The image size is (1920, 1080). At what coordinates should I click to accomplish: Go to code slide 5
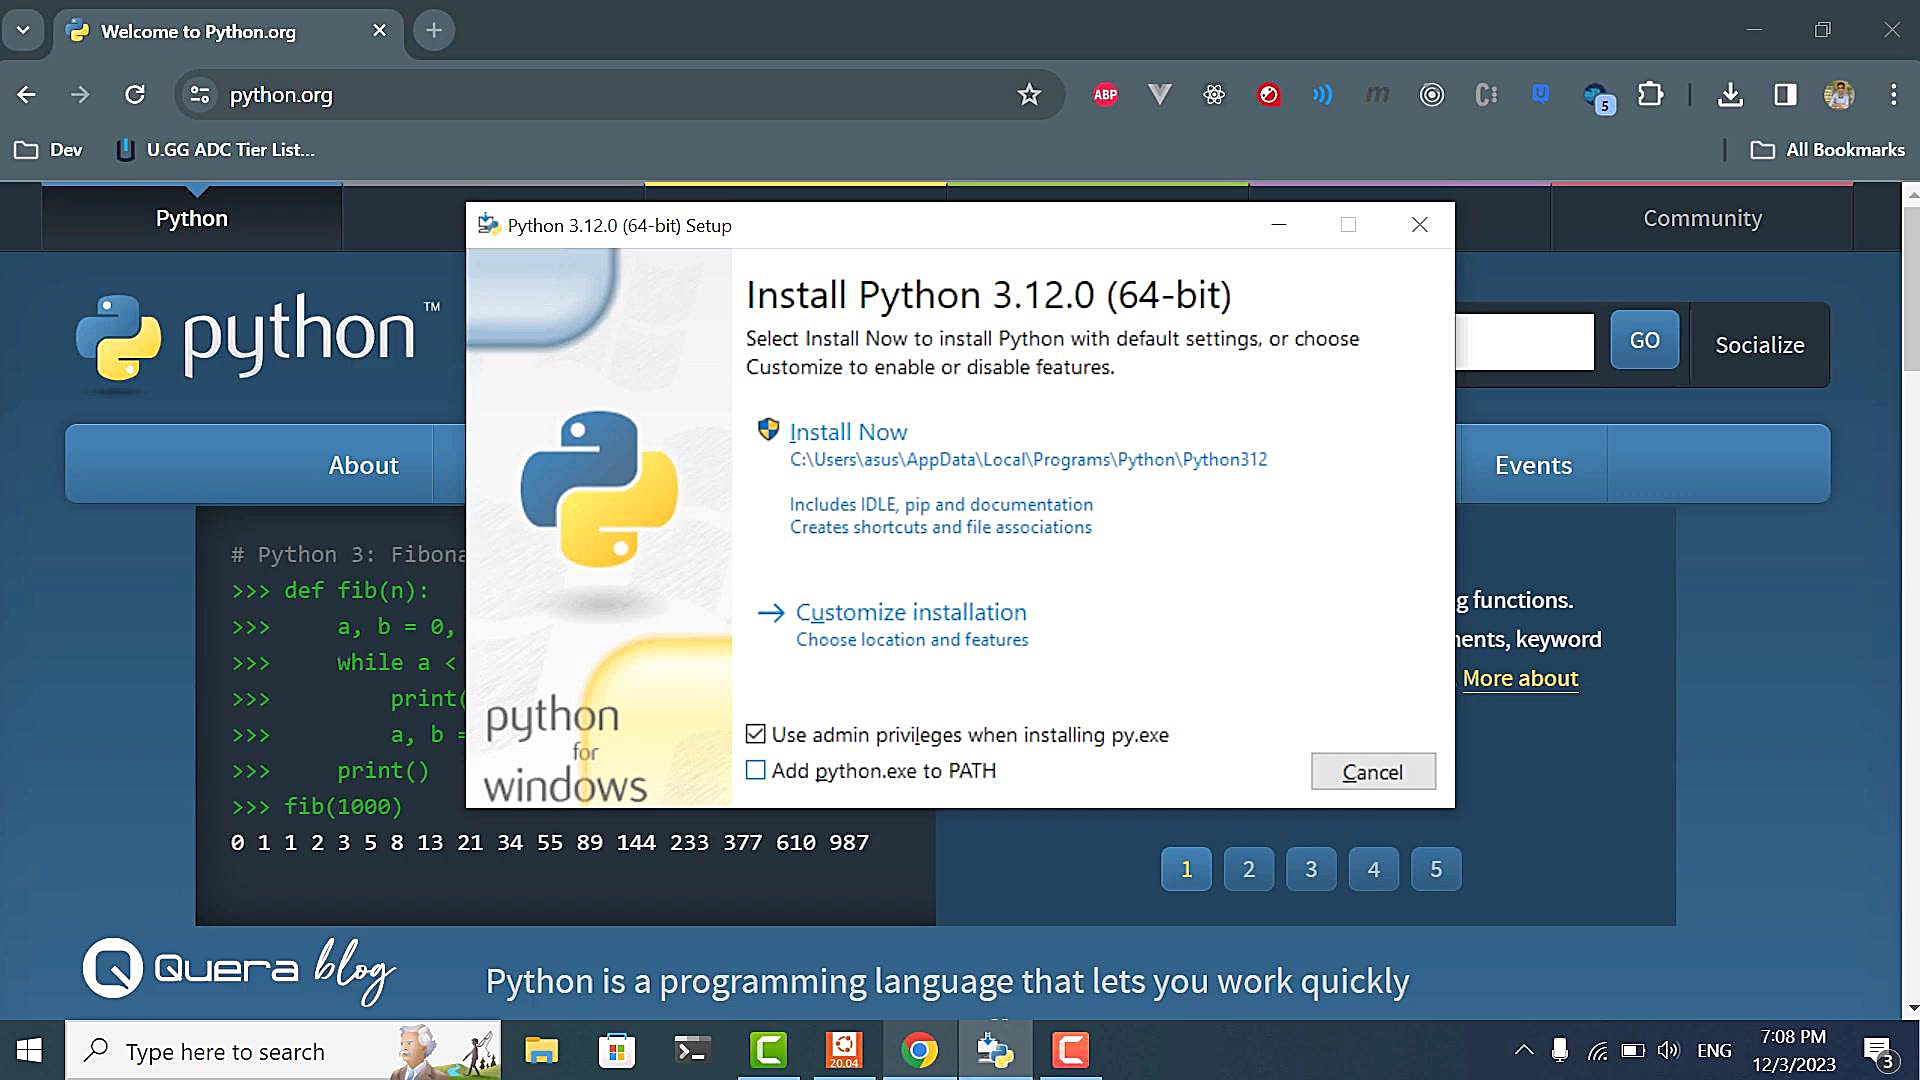point(1436,869)
